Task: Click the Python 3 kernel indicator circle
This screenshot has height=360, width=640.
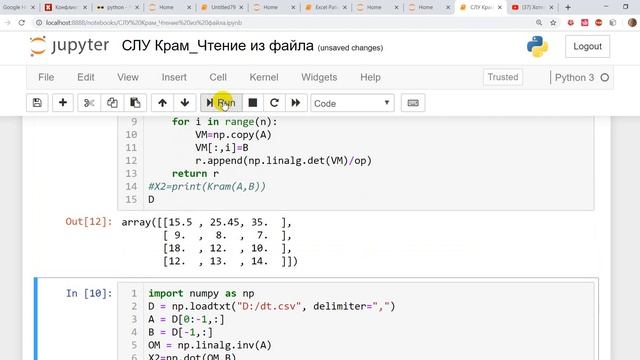Action: (x=605, y=78)
